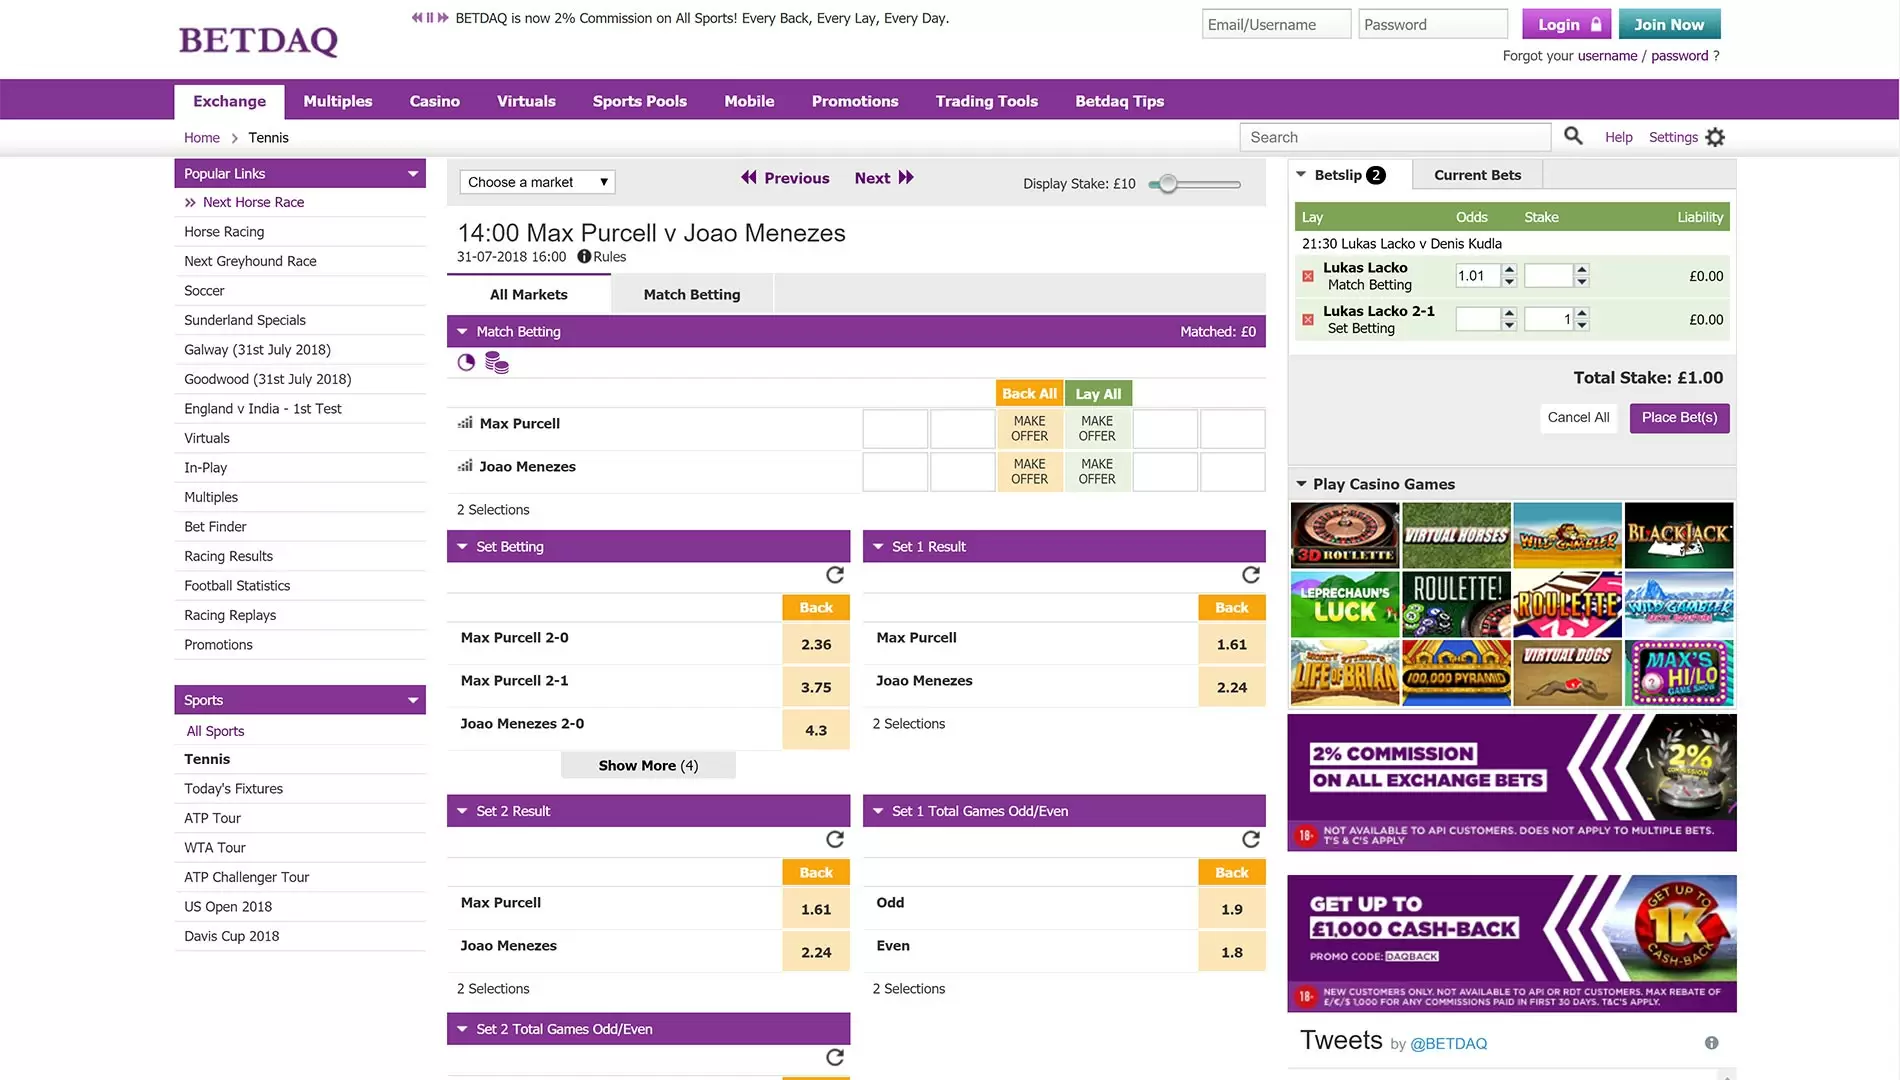Open Trading Tools in the navigation
The width and height of the screenshot is (1900, 1080).
[x=986, y=101]
